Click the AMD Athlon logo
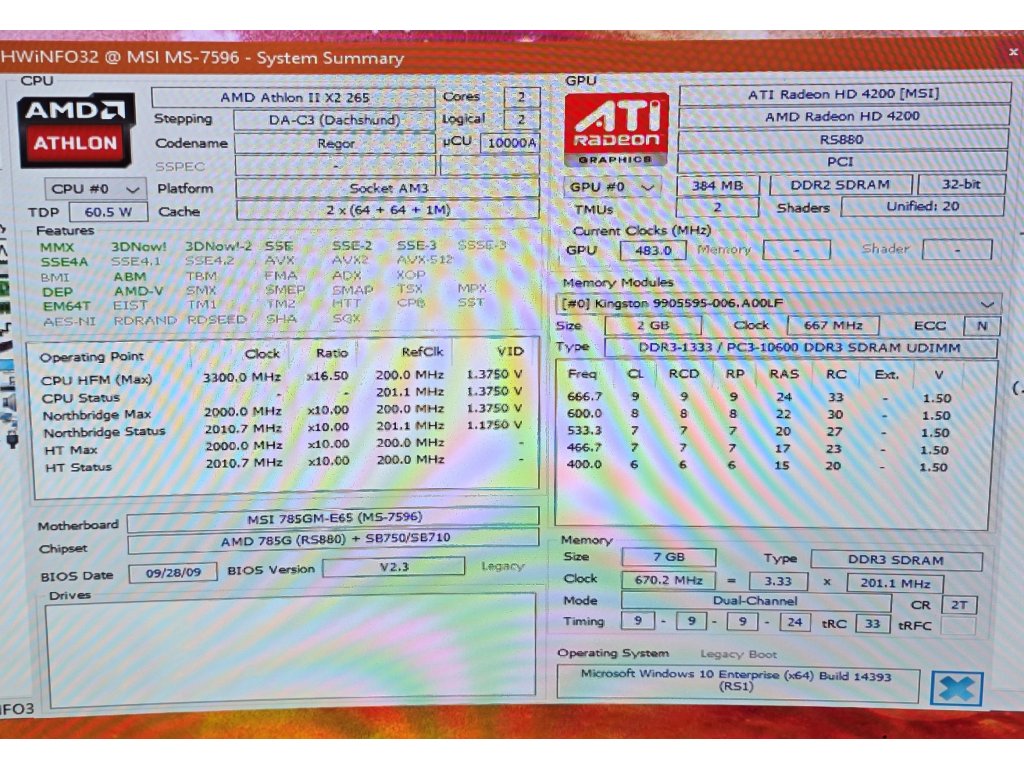The height and width of the screenshot is (768, 1024). point(76,129)
